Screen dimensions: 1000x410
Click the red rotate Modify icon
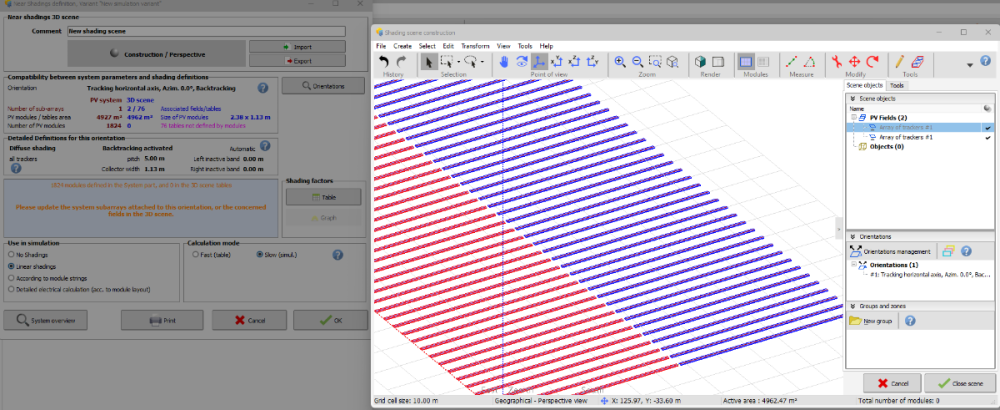(872, 62)
